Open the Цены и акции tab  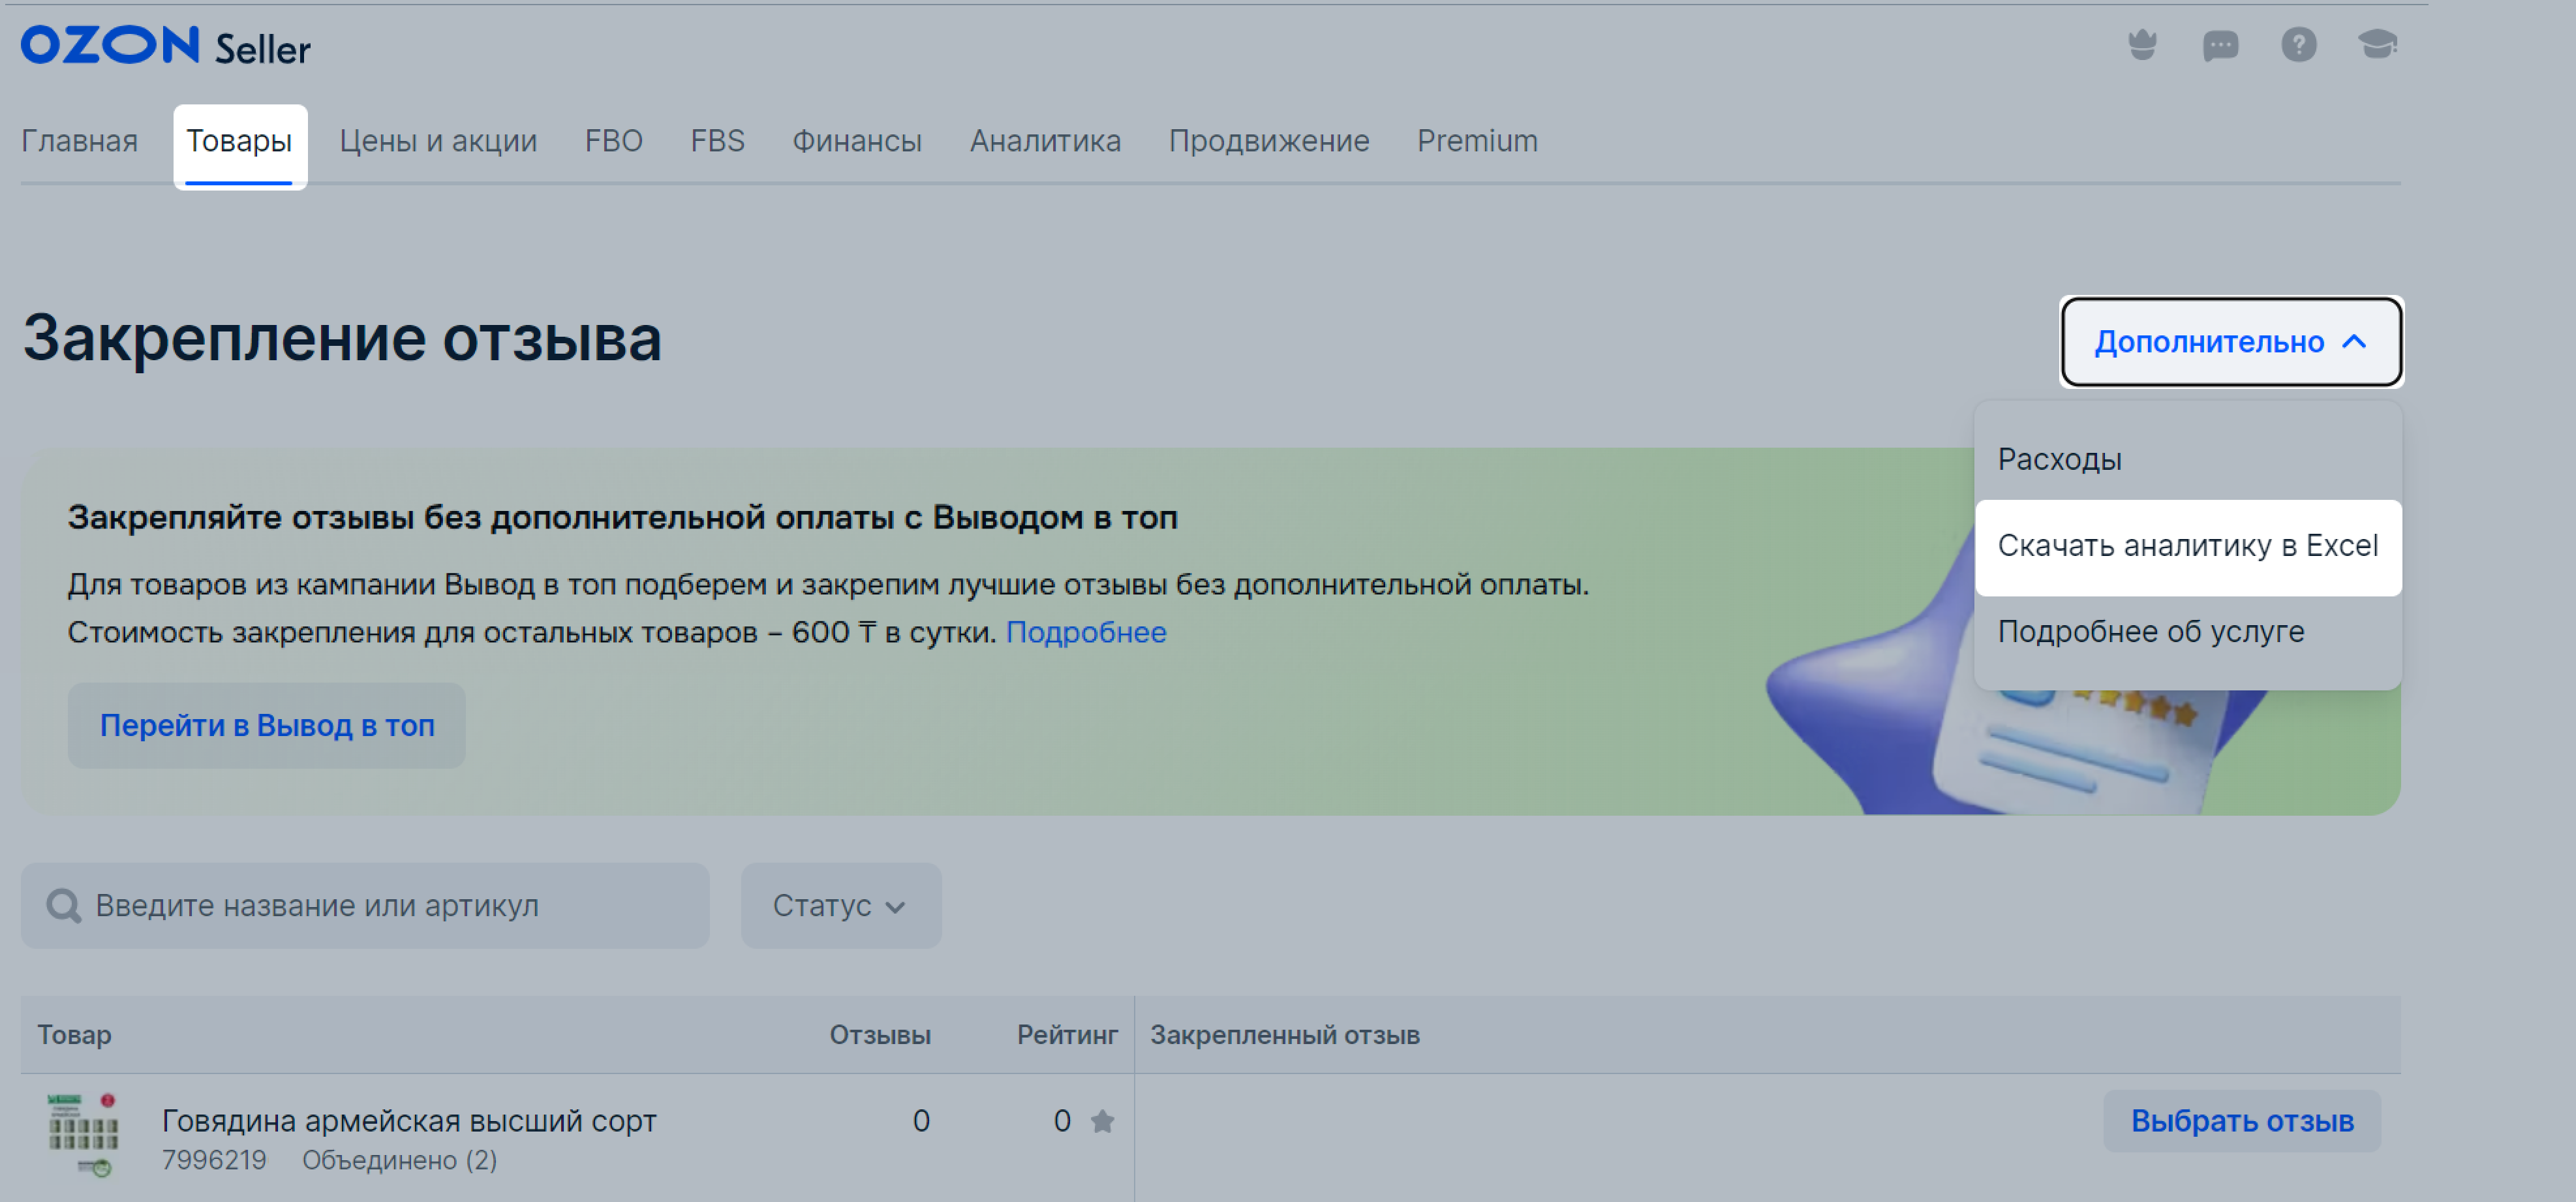point(438,141)
